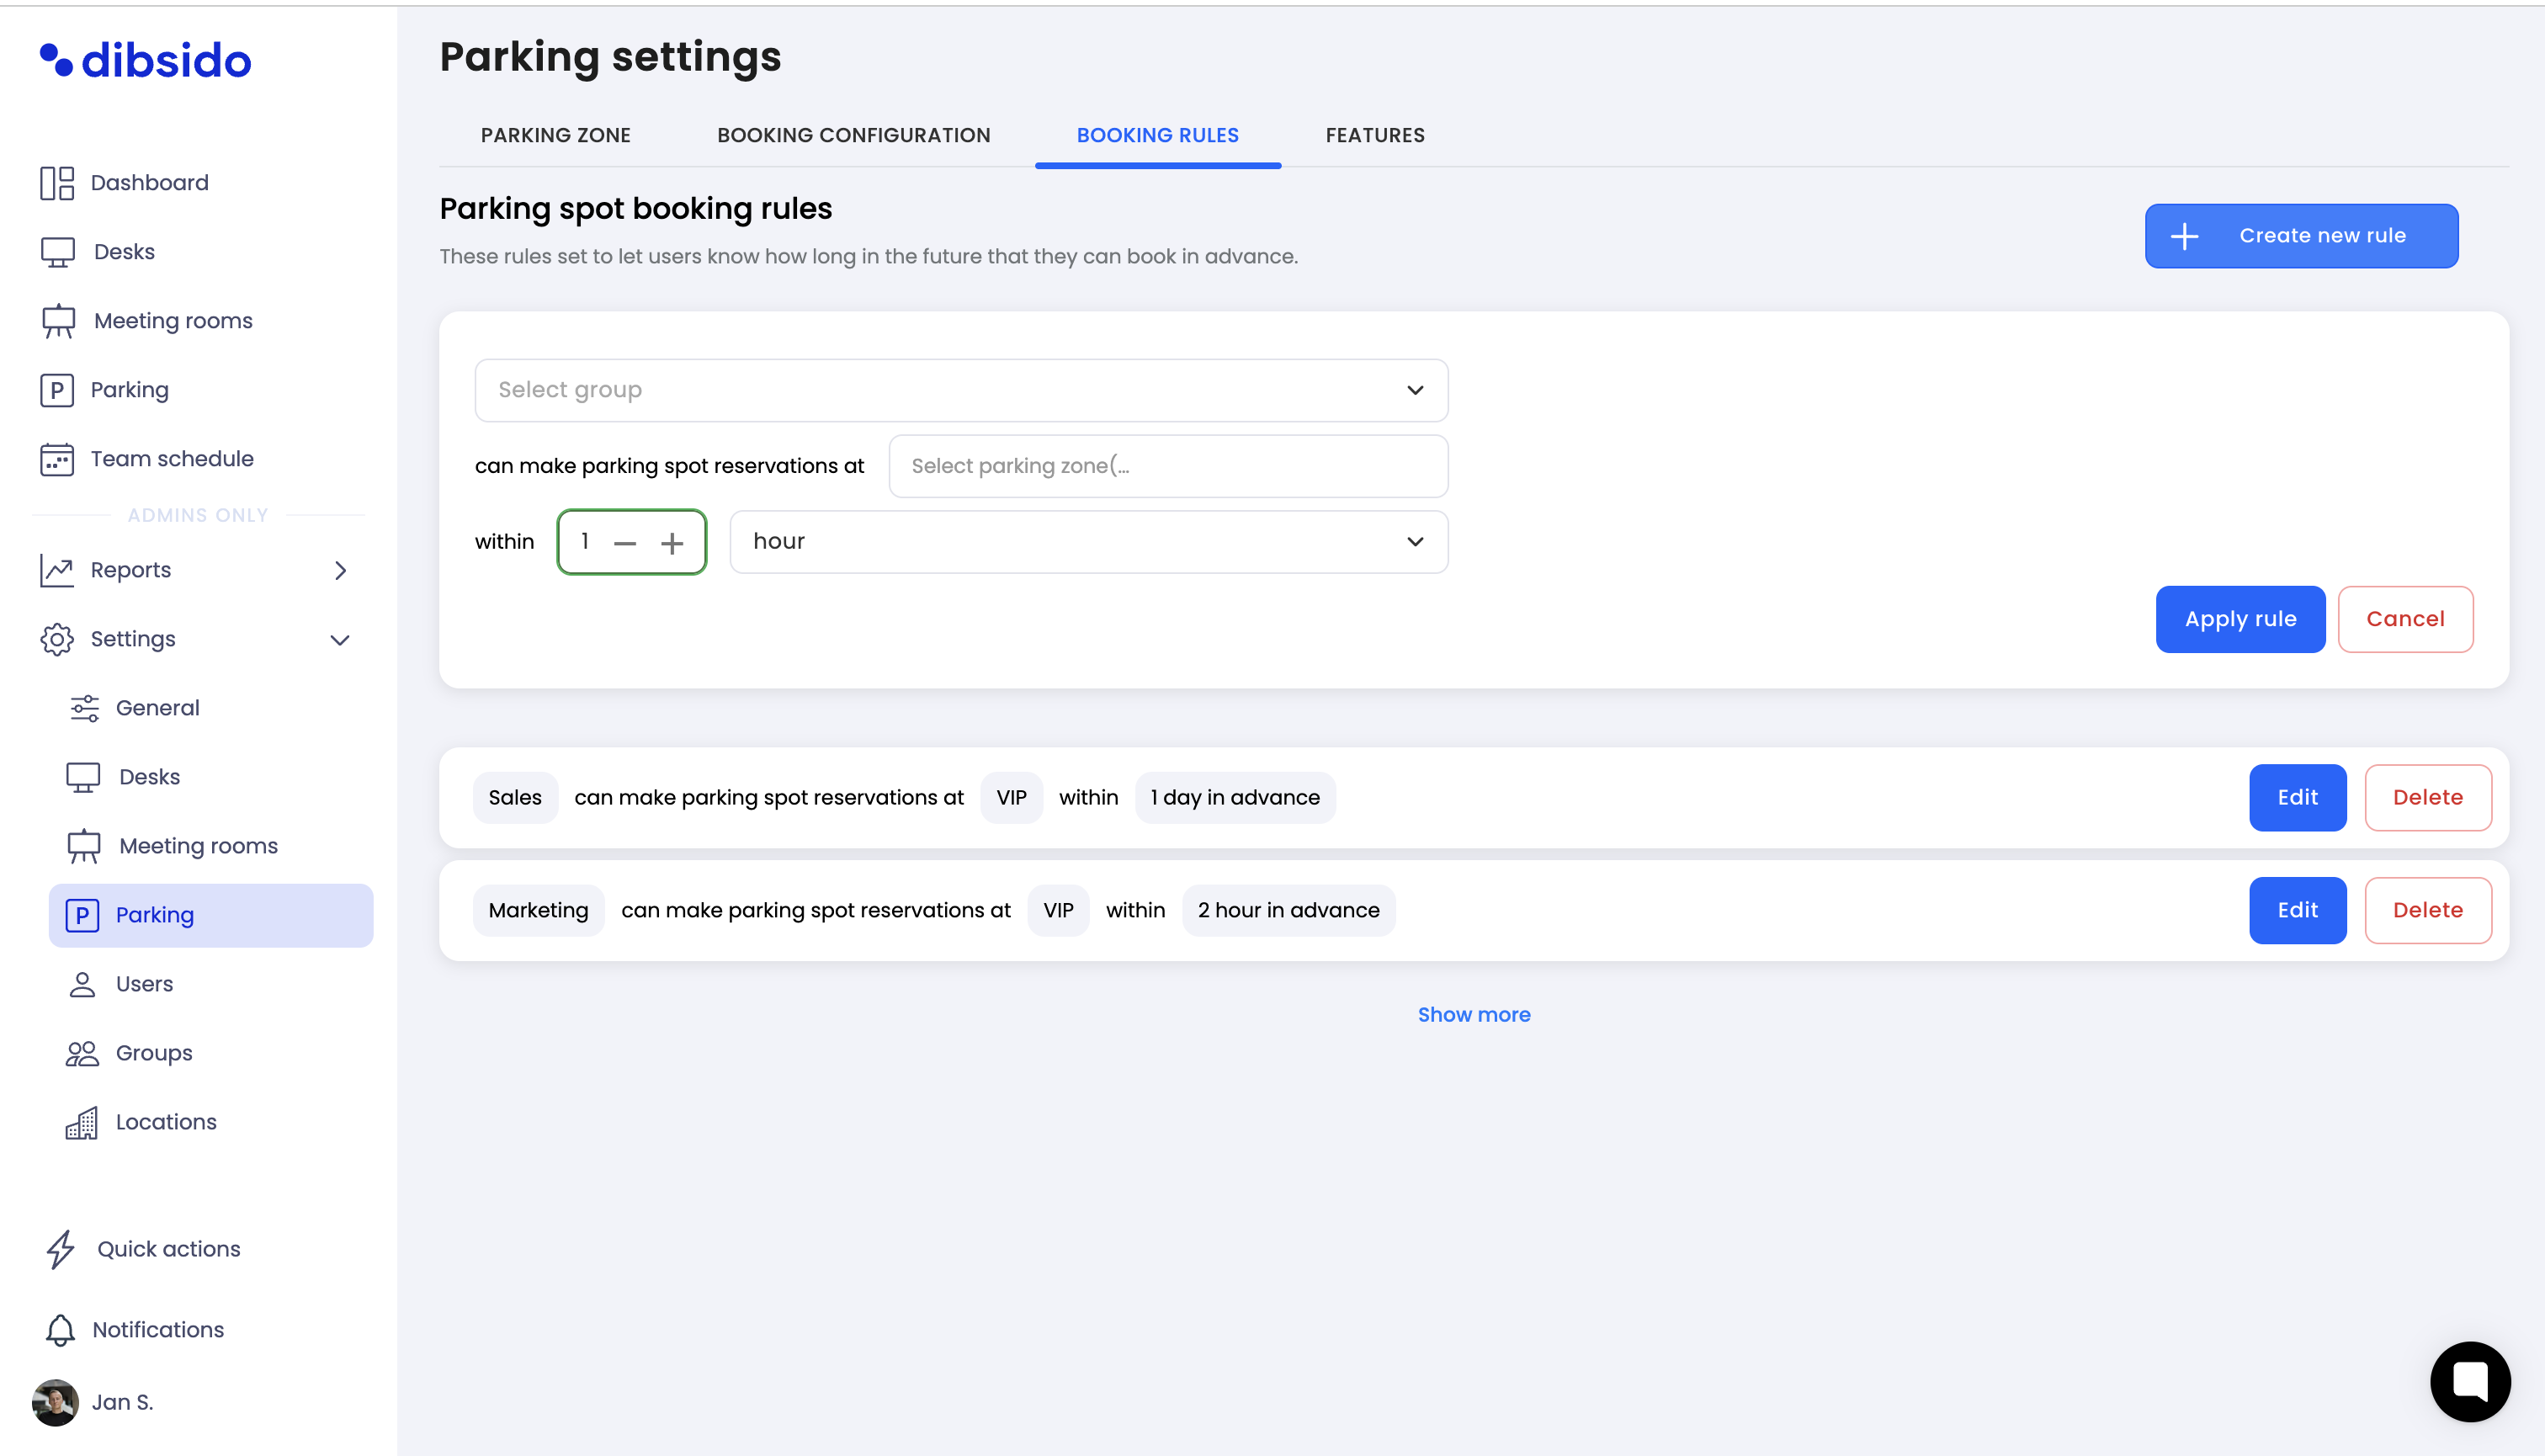This screenshot has width=2545, height=1456.
Task: Click the Notifications bell icon
Action: coord(60,1330)
